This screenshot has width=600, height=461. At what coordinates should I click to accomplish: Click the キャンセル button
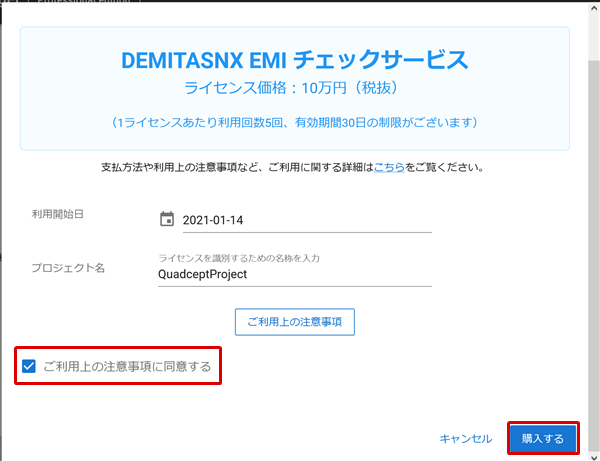click(x=466, y=438)
